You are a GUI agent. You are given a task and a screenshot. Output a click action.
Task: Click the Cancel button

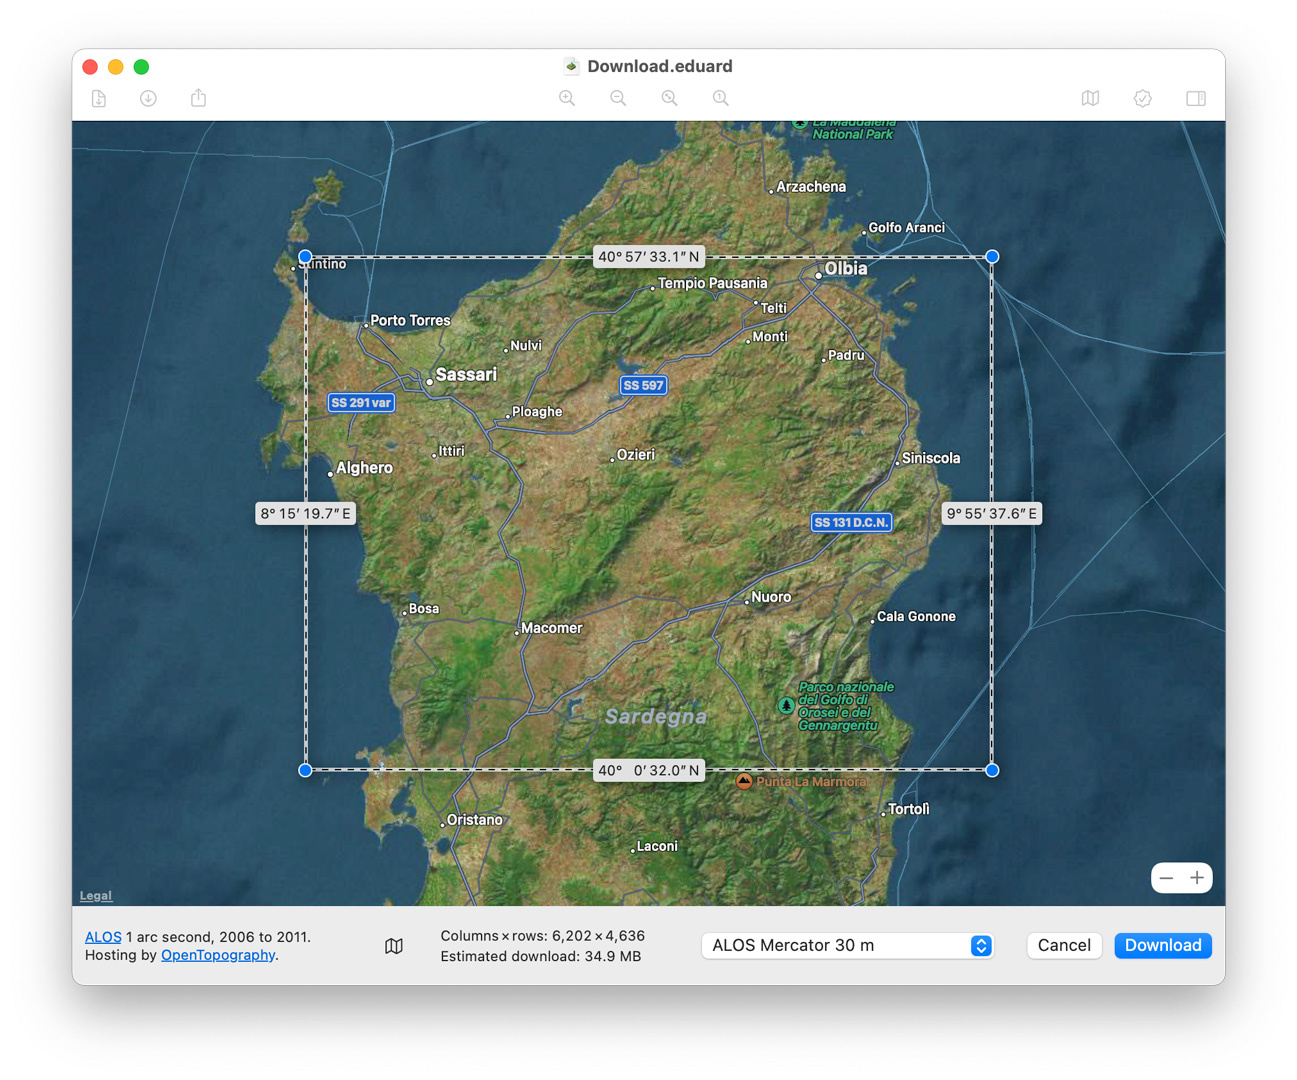(x=1064, y=945)
